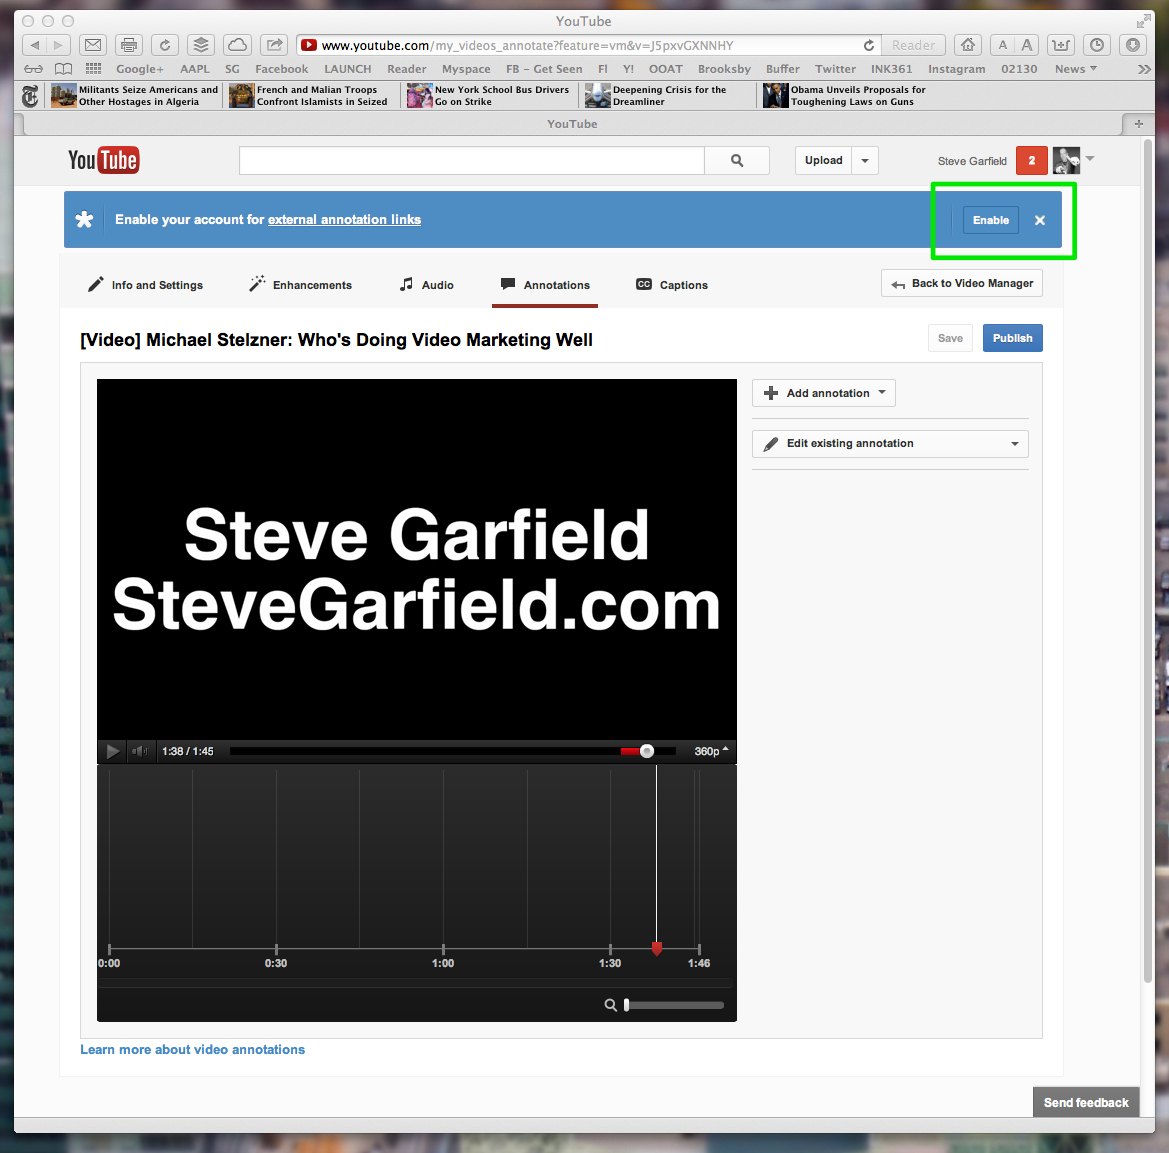Click the timeline zoom slider
The height and width of the screenshot is (1153, 1169).
click(674, 1005)
